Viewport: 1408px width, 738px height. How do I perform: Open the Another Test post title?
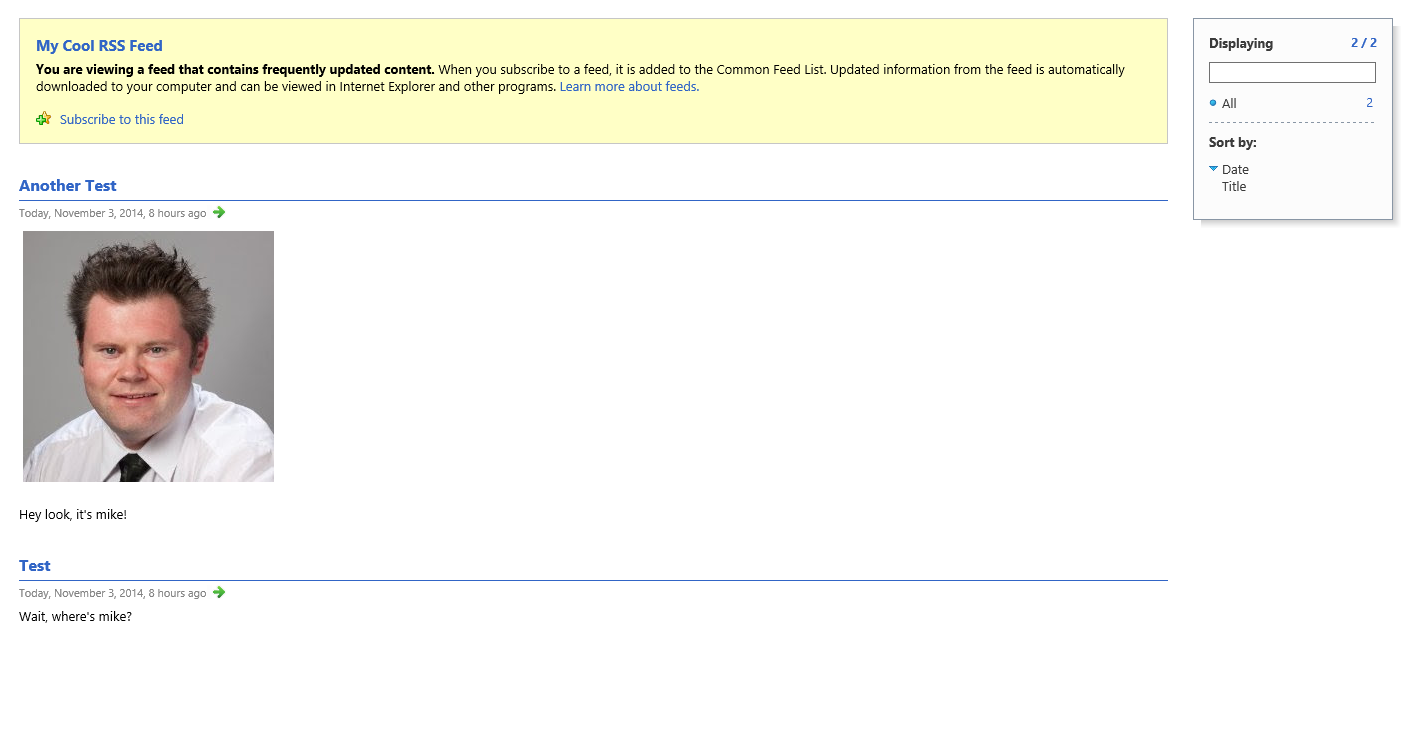[68, 186]
